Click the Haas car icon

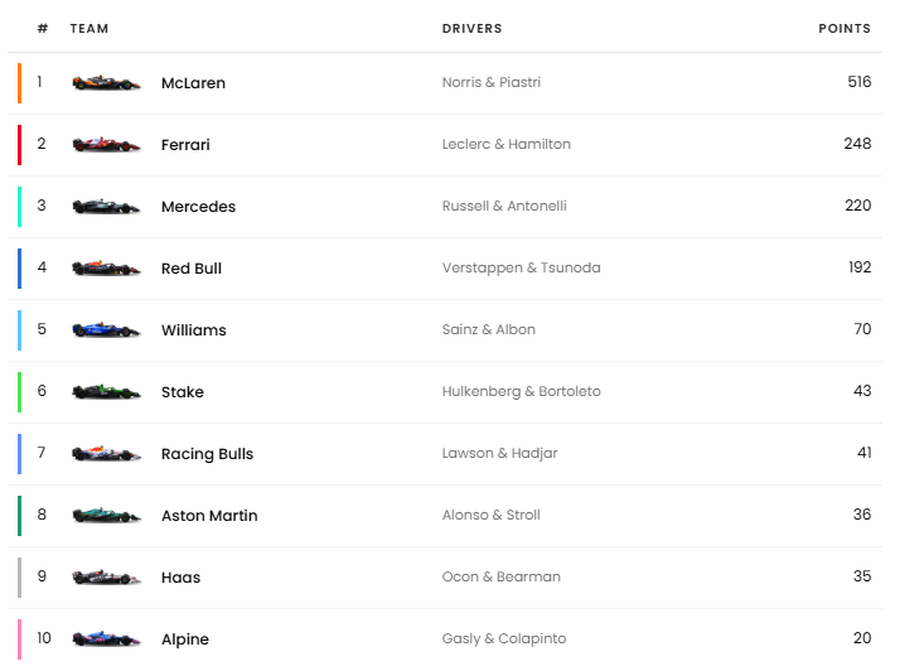tap(106, 577)
